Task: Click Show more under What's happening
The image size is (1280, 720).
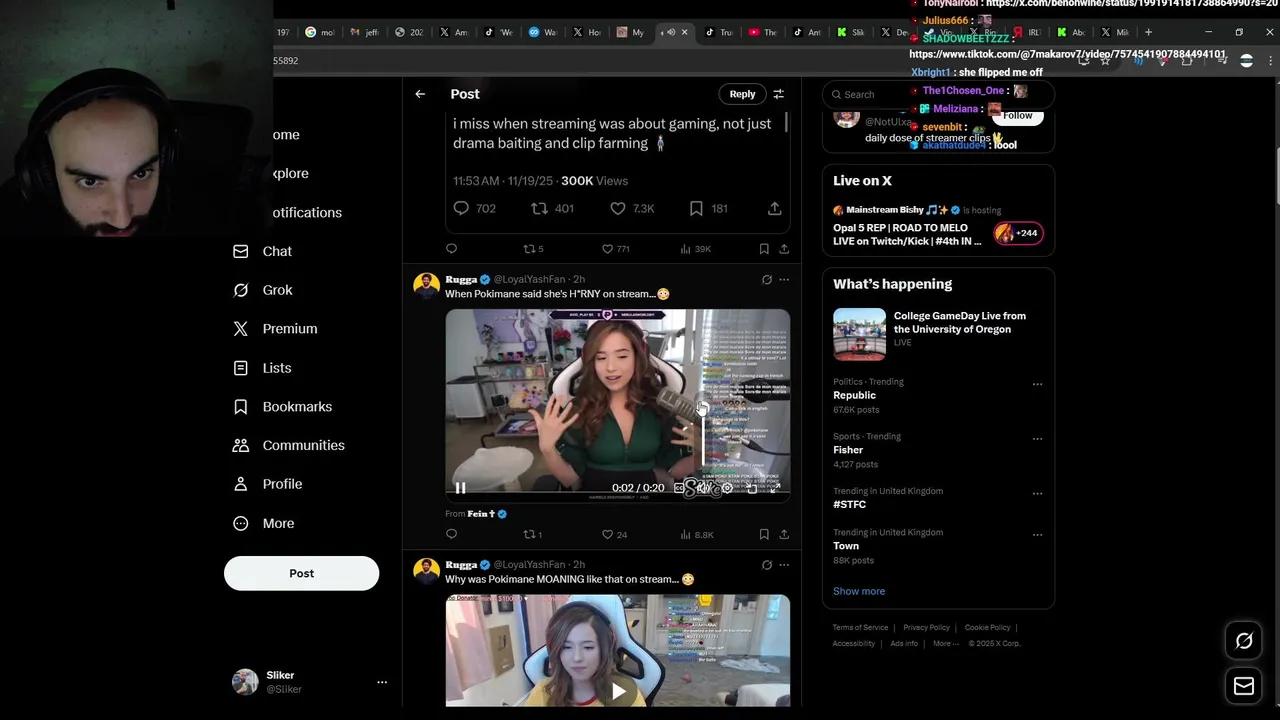Action: (859, 591)
